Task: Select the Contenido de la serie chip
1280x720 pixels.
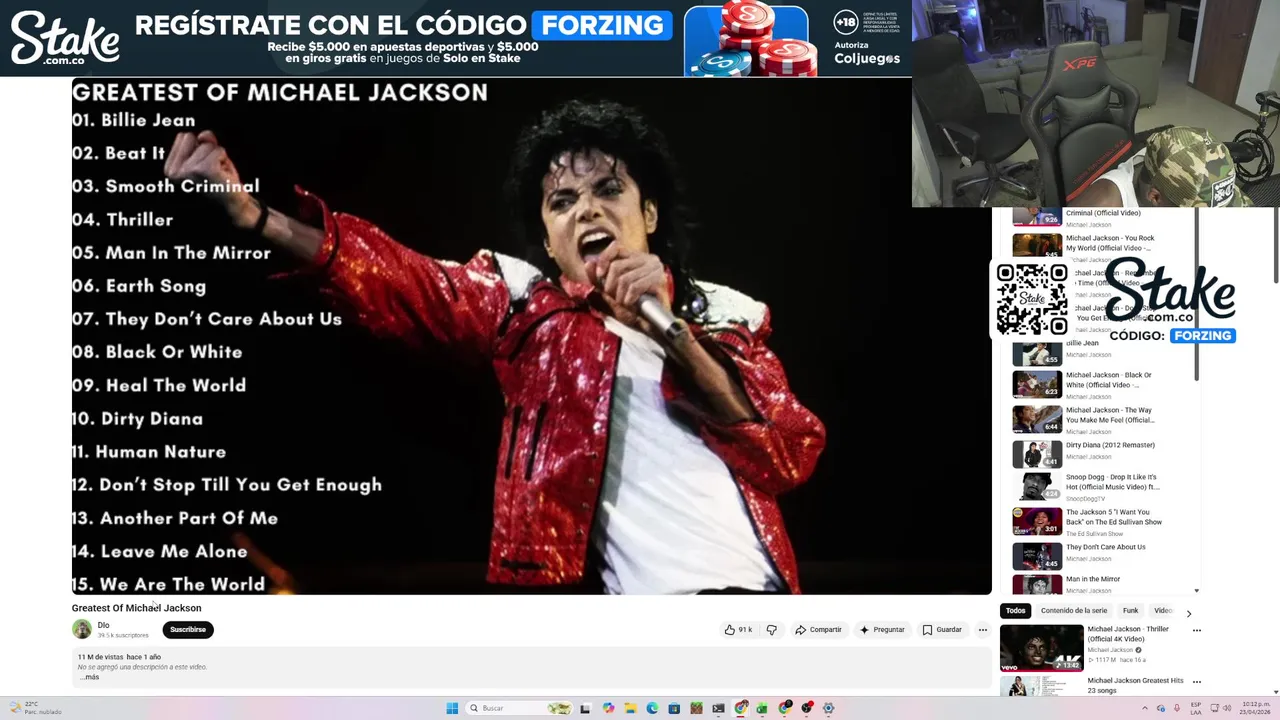Action: pyautogui.click(x=1074, y=611)
